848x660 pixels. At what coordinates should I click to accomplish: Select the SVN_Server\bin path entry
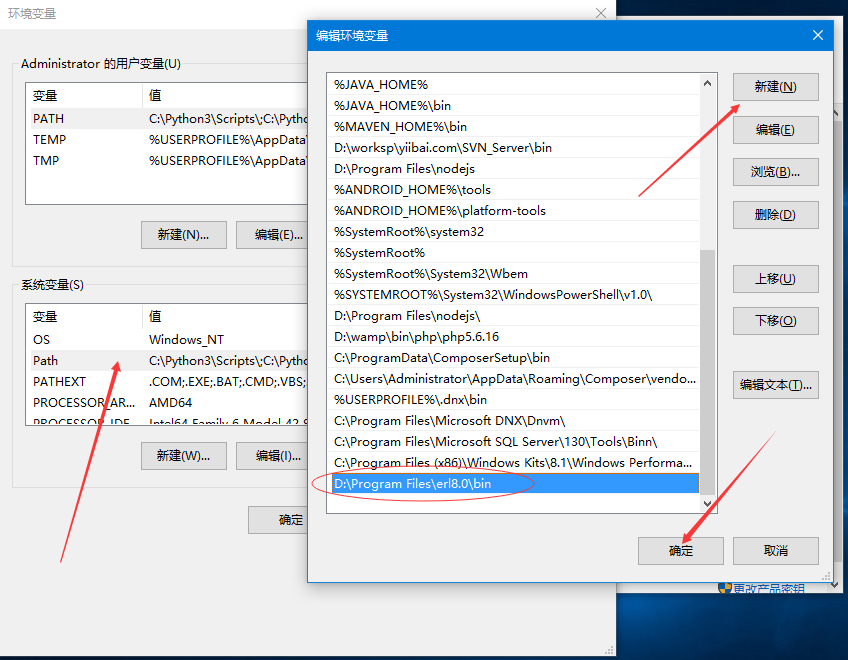[513, 148]
